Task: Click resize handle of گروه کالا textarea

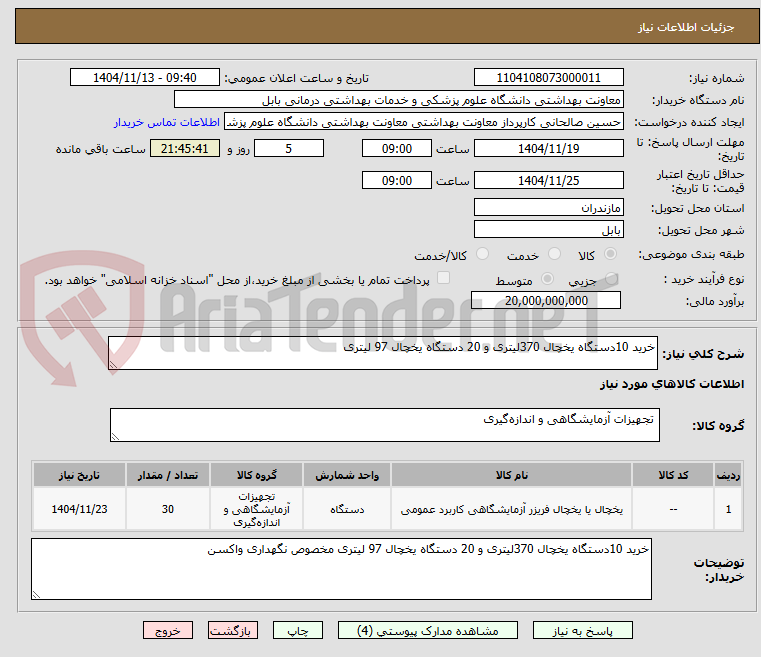Action: (x=115, y=436)
